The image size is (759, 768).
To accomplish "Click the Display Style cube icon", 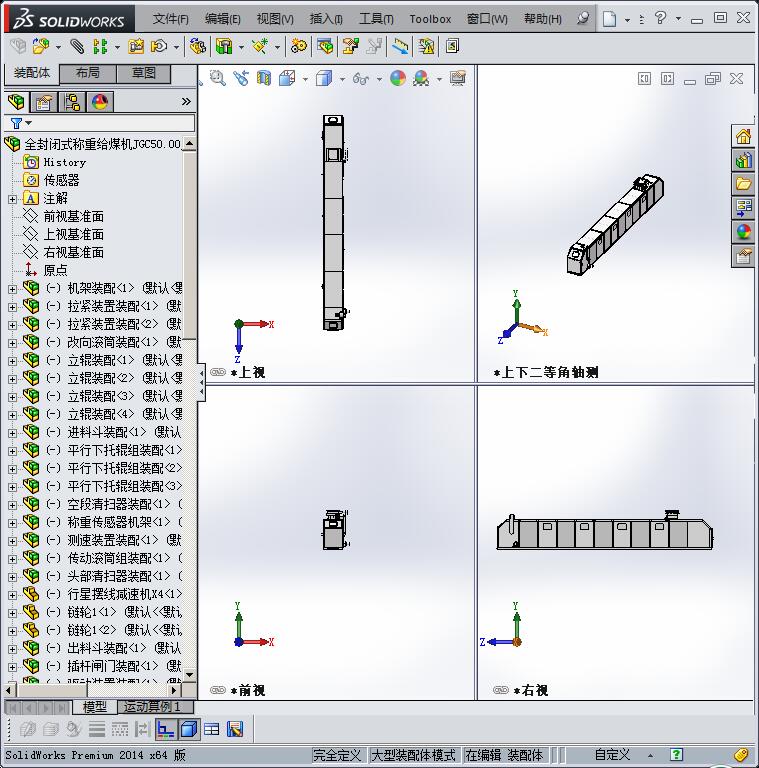I will click(324, 78).
